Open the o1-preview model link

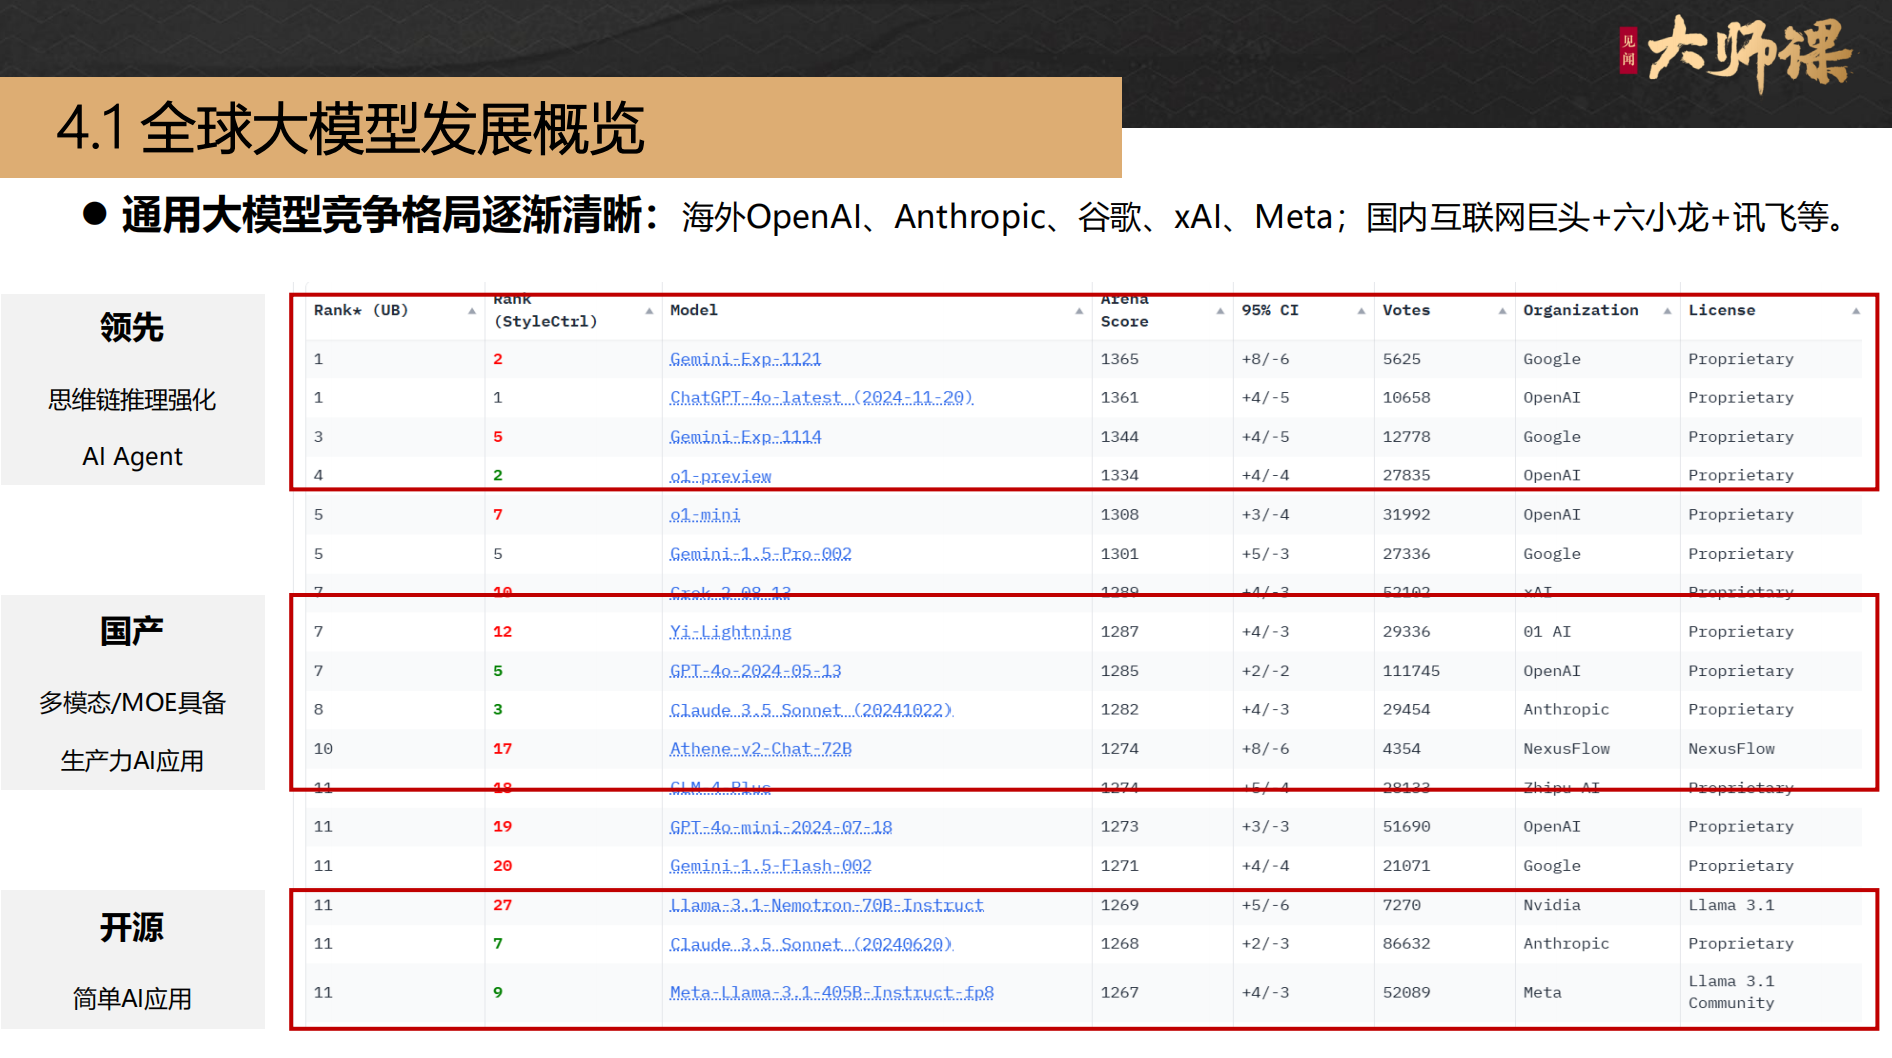(720, 476)
